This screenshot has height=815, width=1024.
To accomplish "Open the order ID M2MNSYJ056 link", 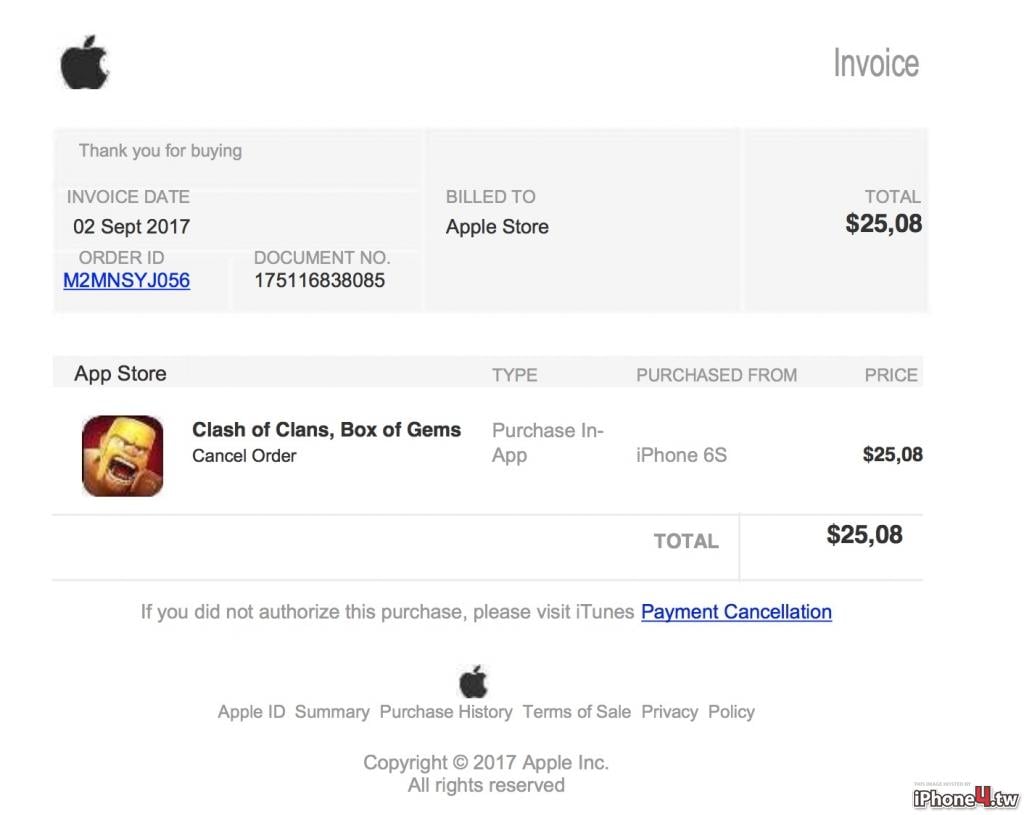I will tap(127, 280).
